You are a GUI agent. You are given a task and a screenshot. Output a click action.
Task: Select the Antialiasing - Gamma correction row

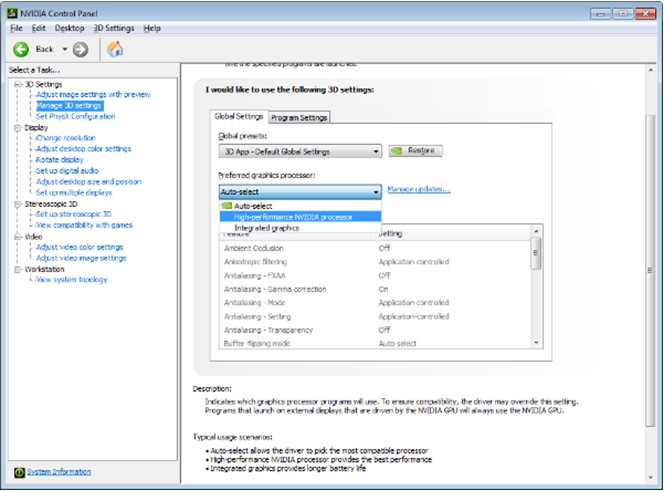click(x=375, y=289)
